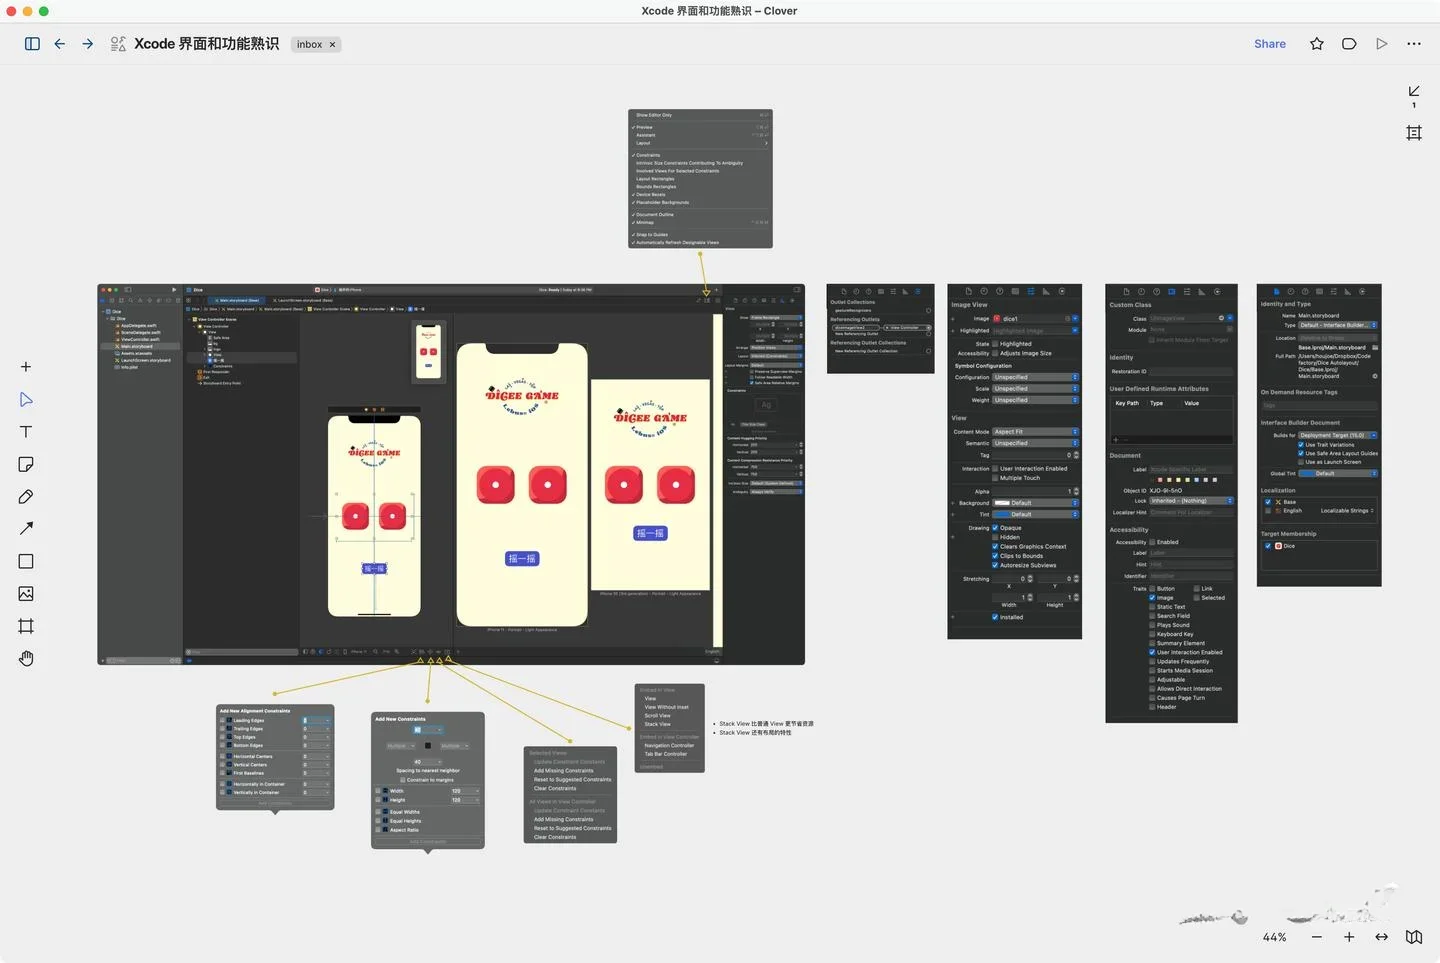1440x963 pixels.
Task: Remove the inbox tag
Action: (333, 44)
